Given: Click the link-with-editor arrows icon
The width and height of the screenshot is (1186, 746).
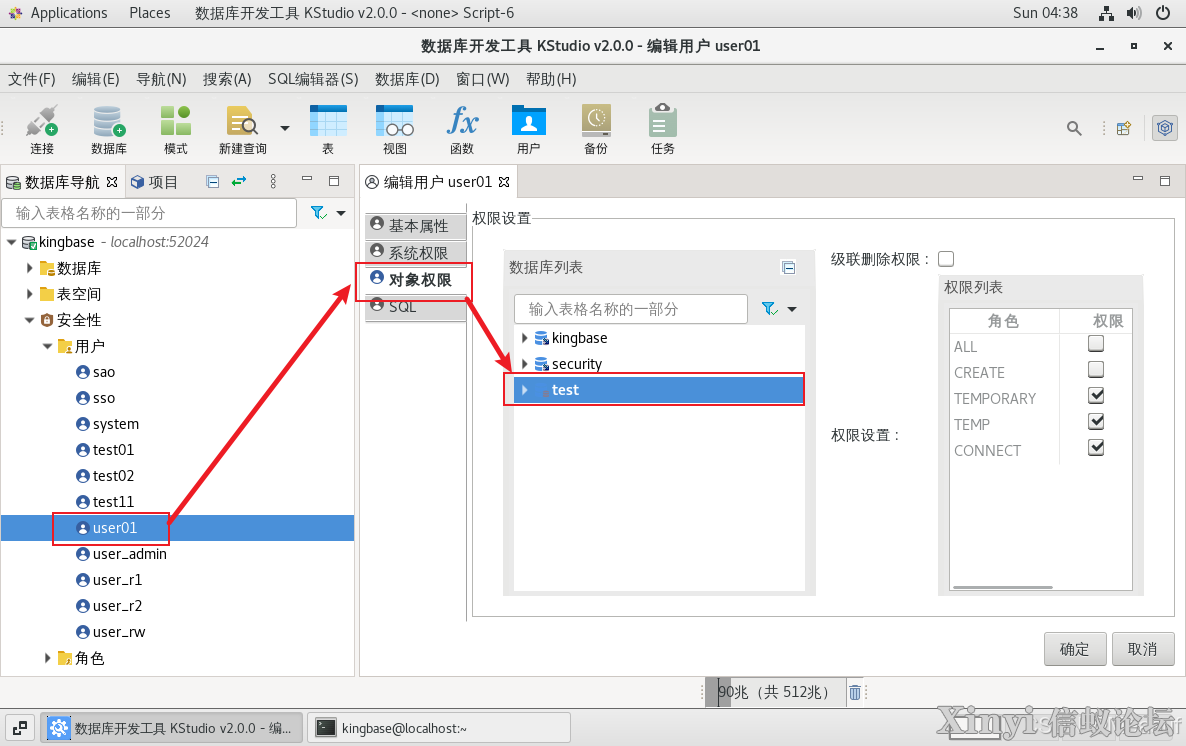Looking at the screenshot, I should 239,182.
